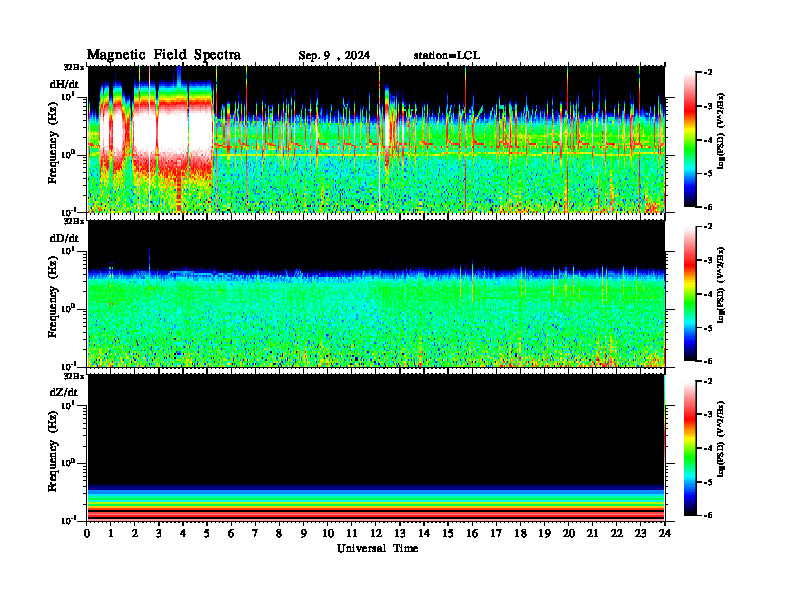The image size is (792, 612).
Task: Click the hour "12" tick label on time axis
Action: click(376, 533)
